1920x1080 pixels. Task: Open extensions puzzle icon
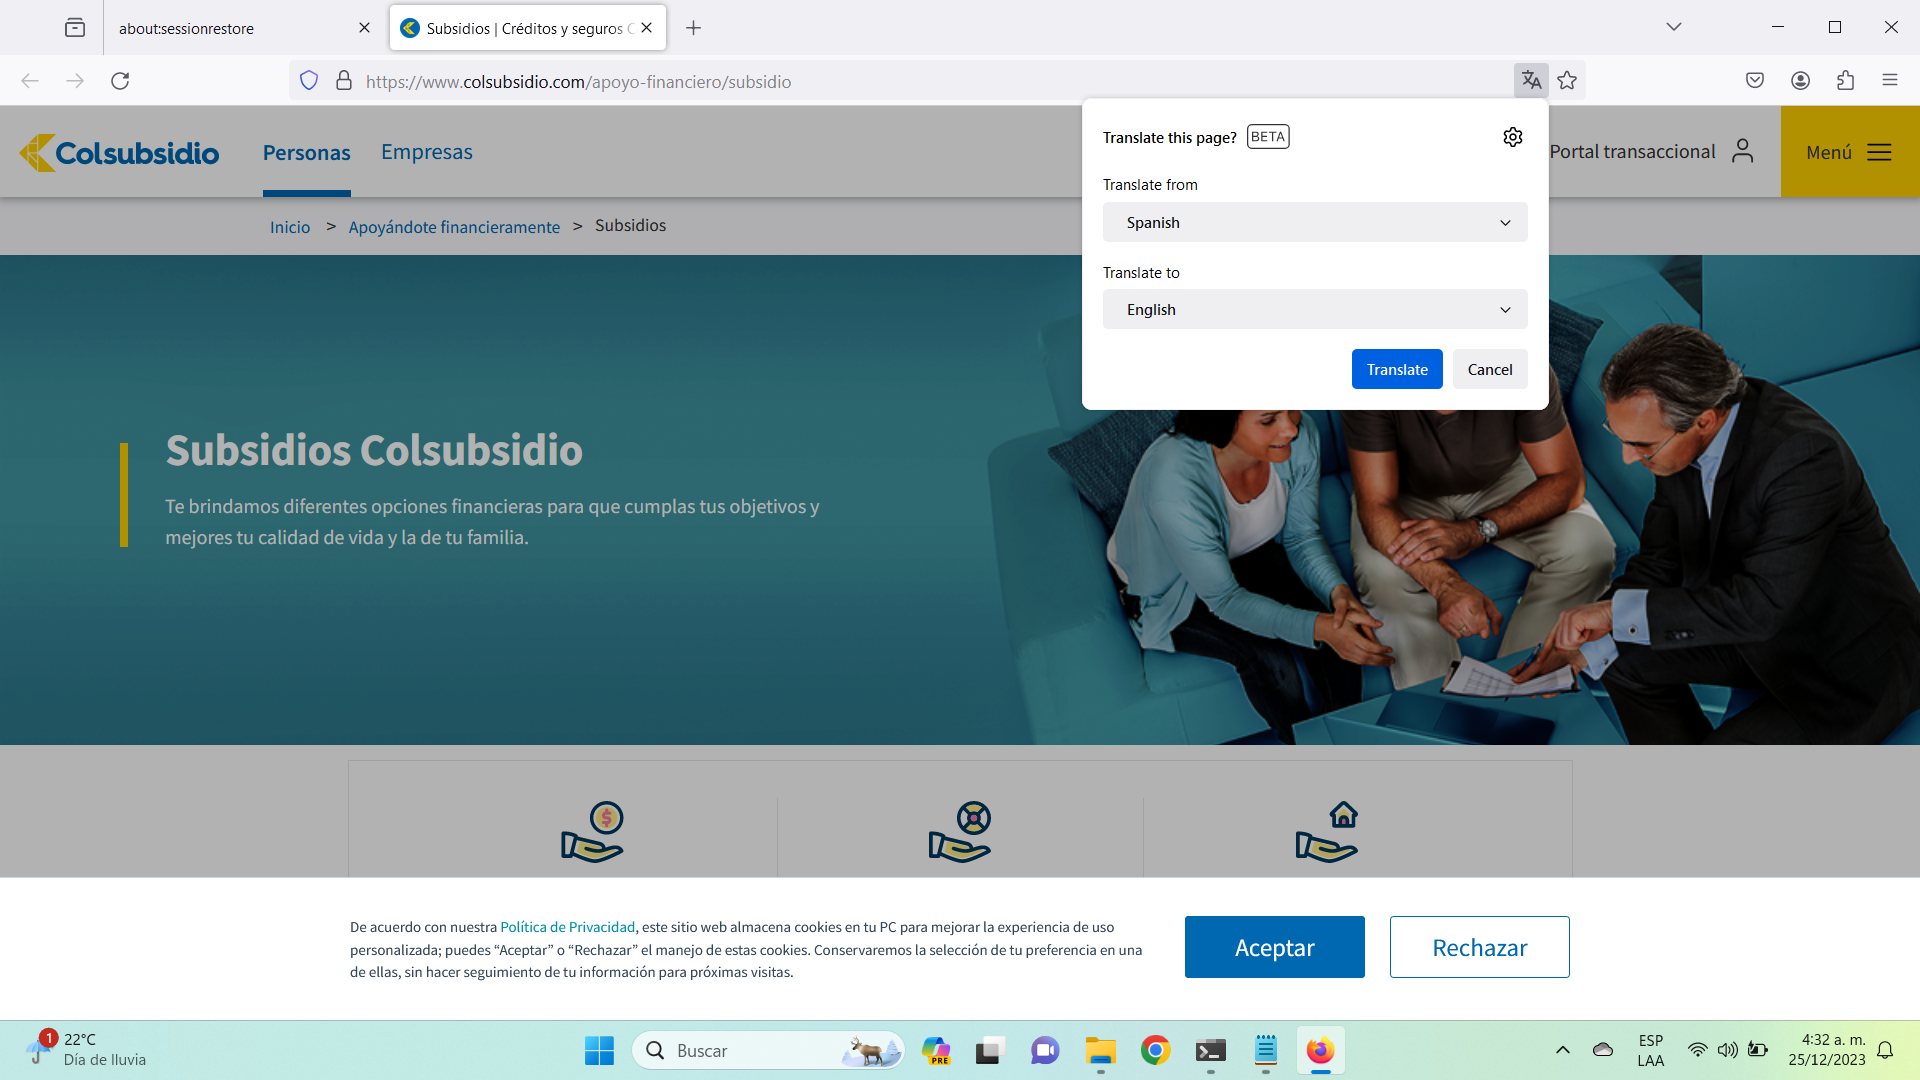(x=1845, y=80)
